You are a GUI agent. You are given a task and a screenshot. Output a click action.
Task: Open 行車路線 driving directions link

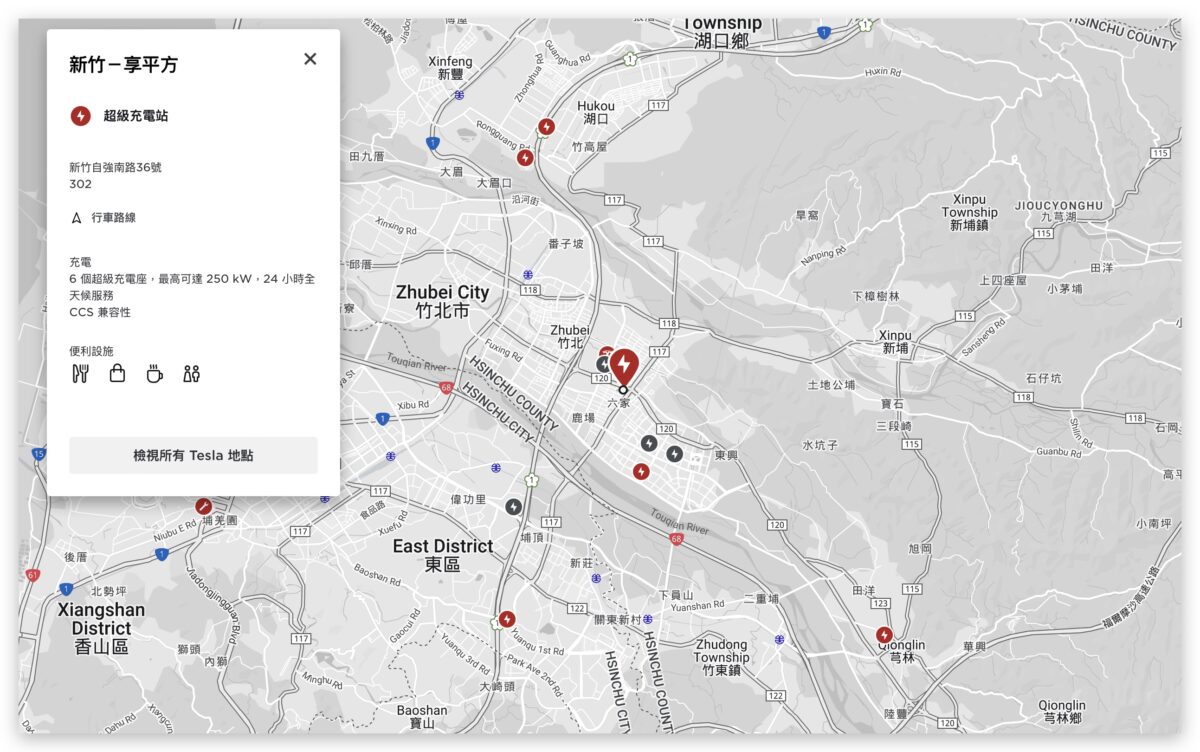click(x=113, y=217)
